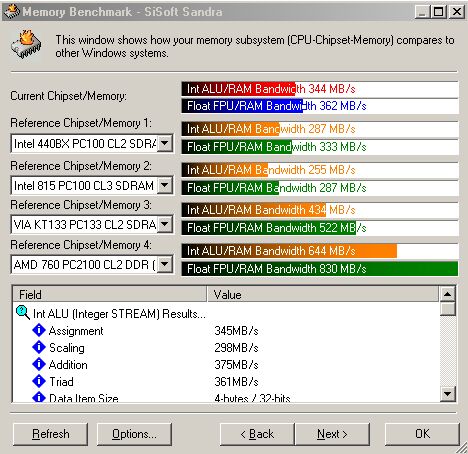This screenshot has width=468, height=454.
Task: Click the Sandra app icon in title bar
Action: pyautogui.click(x=12, y=11)
